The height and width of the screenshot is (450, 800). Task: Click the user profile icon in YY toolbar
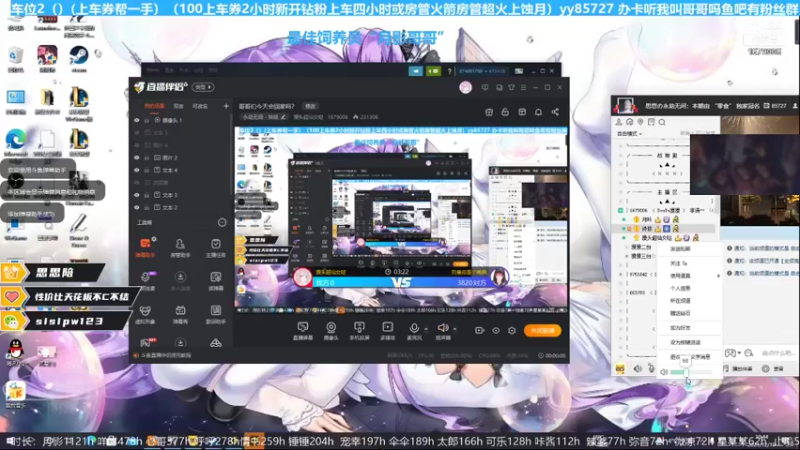click(x=619, y=122)
